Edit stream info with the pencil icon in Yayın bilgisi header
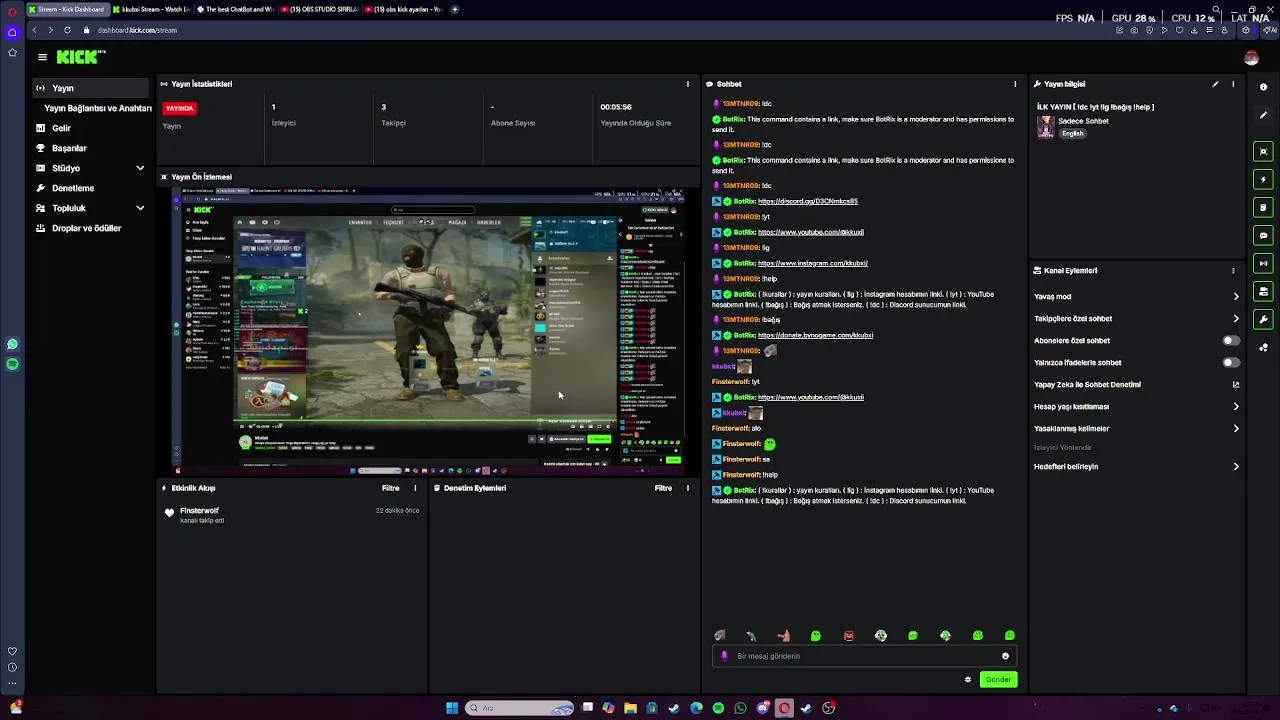 1215,84
